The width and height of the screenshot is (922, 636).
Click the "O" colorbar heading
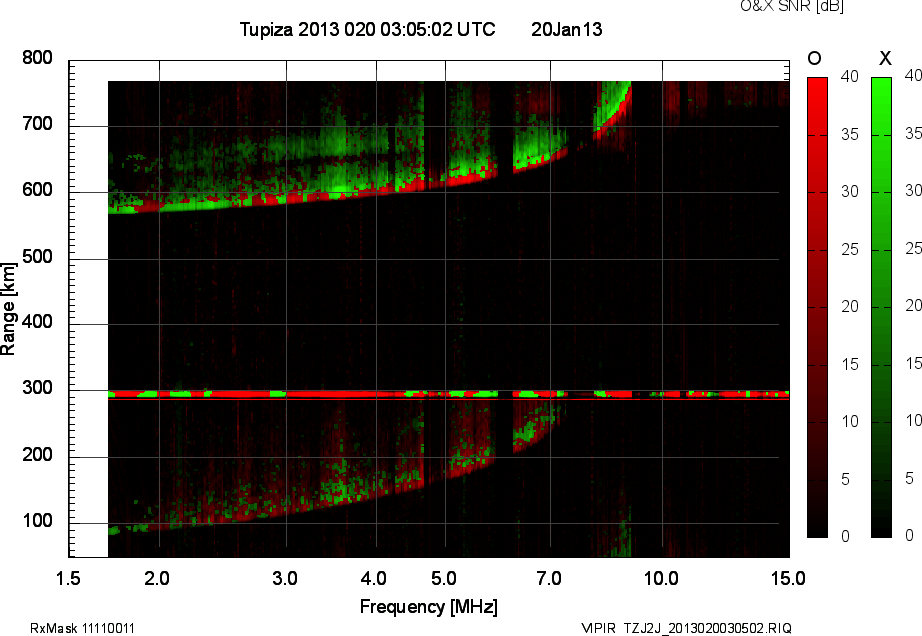click(x=814, y=58)
